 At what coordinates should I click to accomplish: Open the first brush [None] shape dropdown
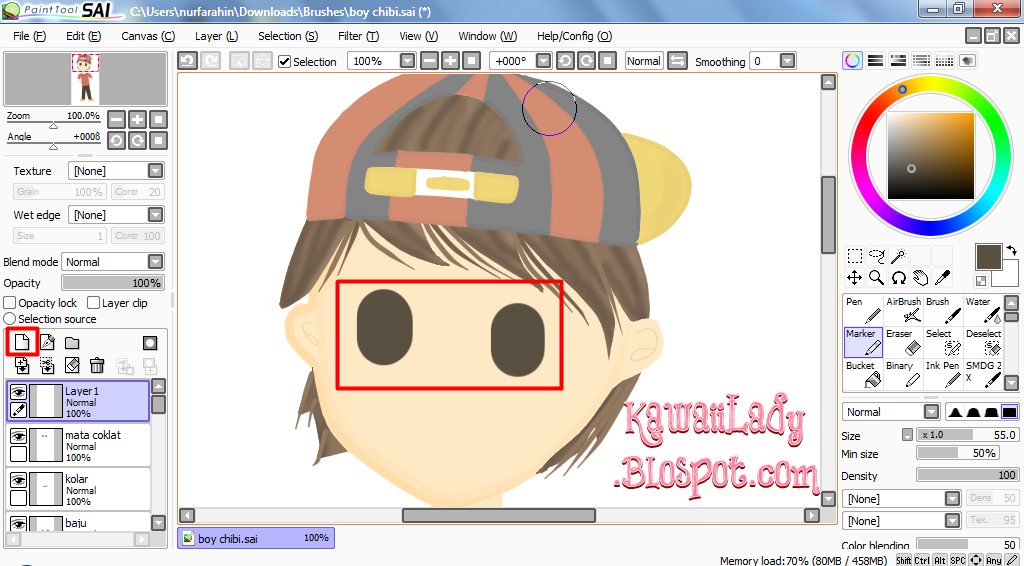pyautogui.click(x=953, y=499)
